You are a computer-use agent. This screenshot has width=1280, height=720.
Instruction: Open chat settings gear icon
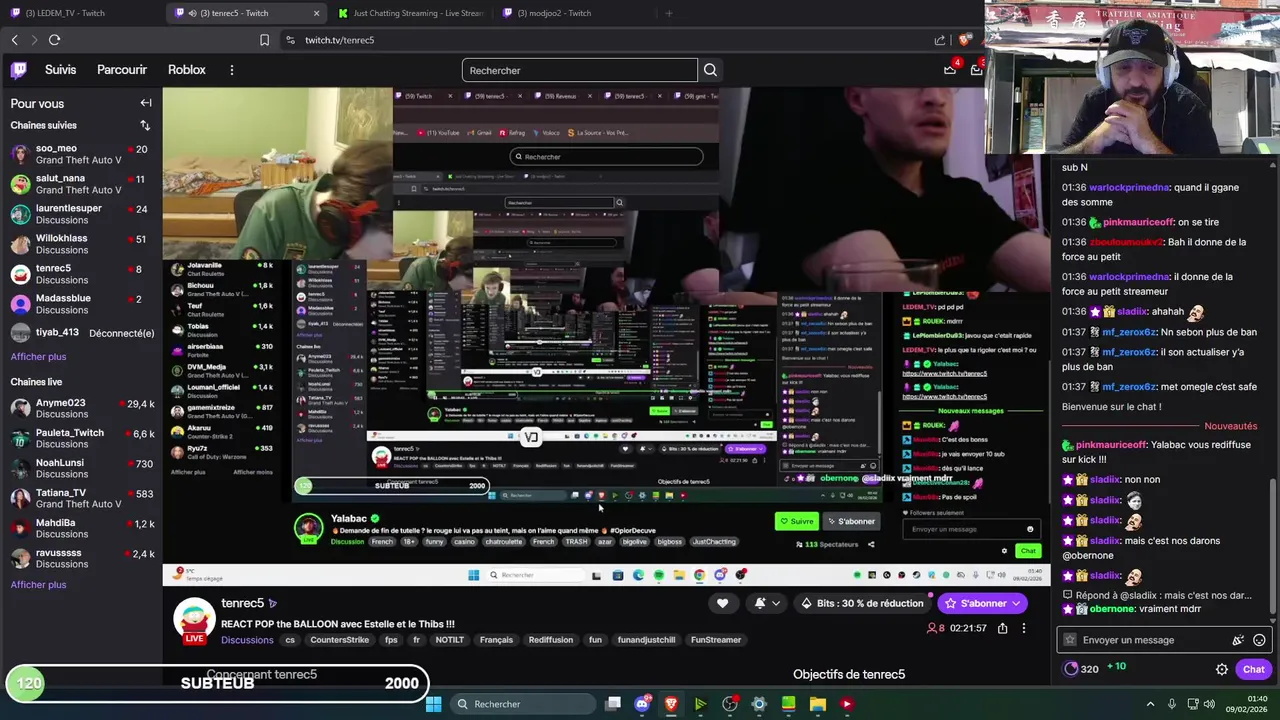click(x=1221, y=669)
